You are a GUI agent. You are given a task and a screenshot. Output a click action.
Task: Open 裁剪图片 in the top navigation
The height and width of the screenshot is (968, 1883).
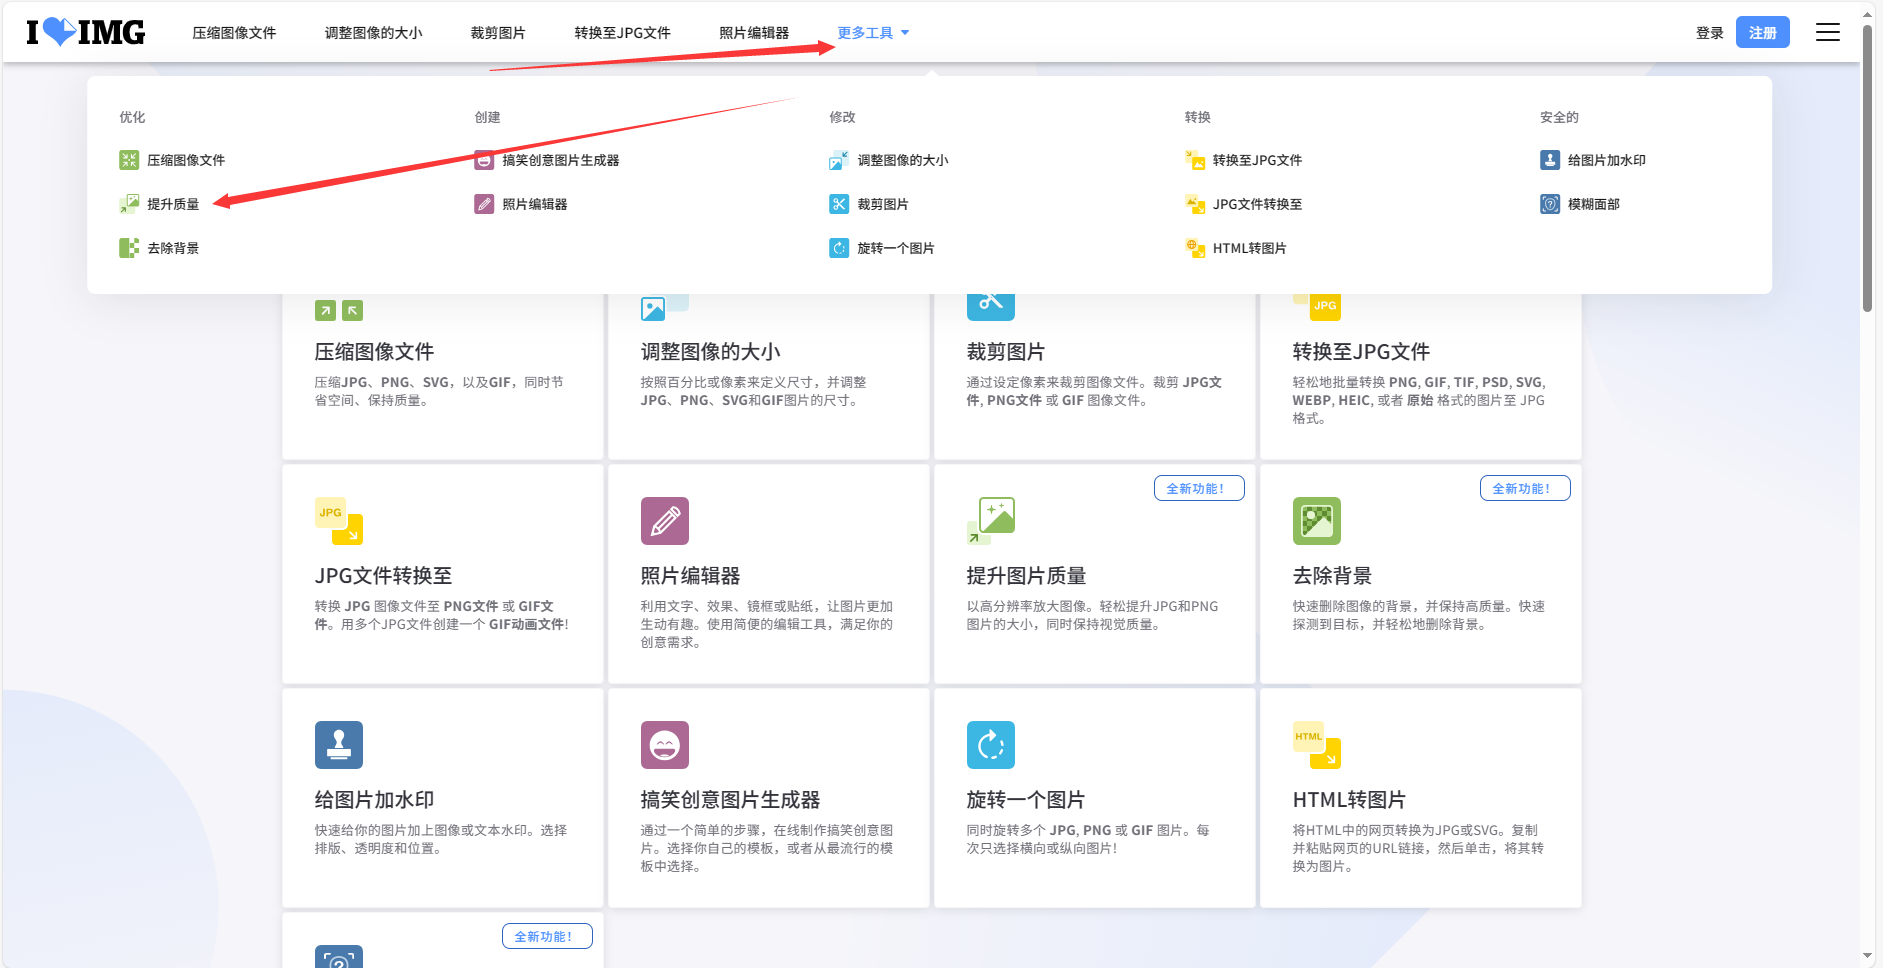[x=498, y=33]
